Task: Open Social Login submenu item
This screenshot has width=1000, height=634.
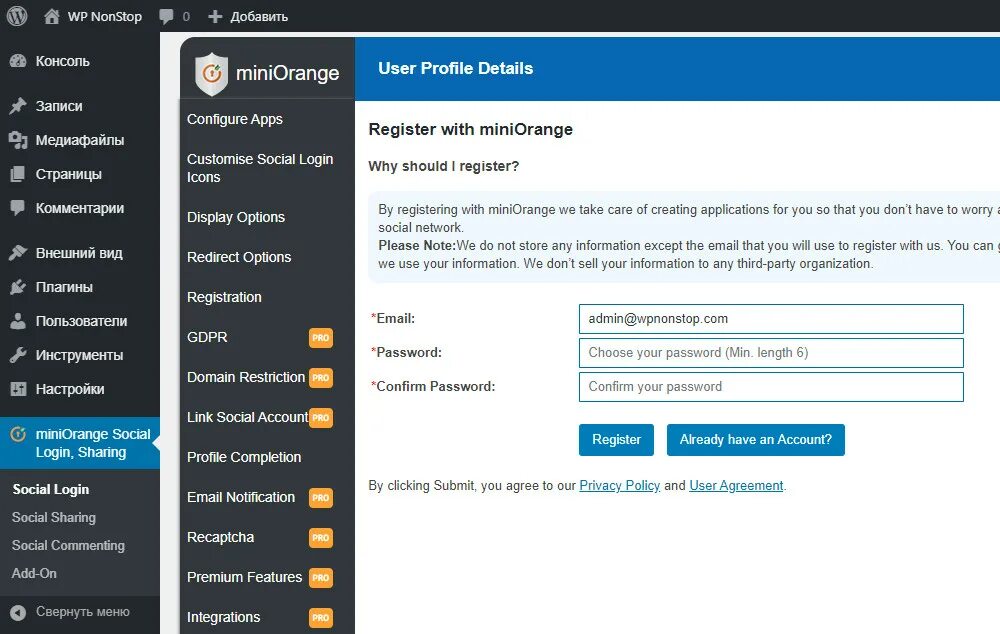Action: tap(51, 489)
